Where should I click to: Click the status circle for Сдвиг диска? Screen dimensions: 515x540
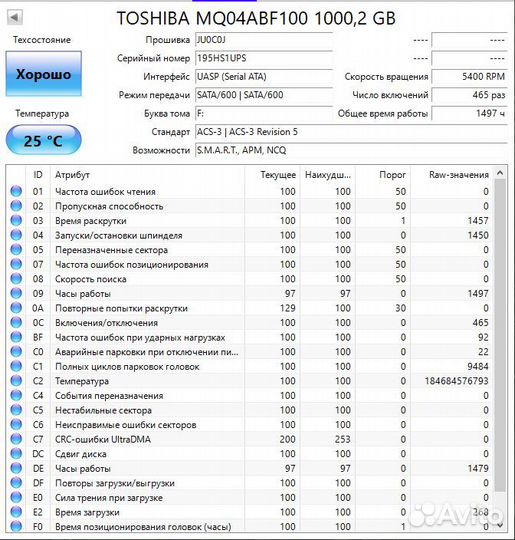(16, 454)
